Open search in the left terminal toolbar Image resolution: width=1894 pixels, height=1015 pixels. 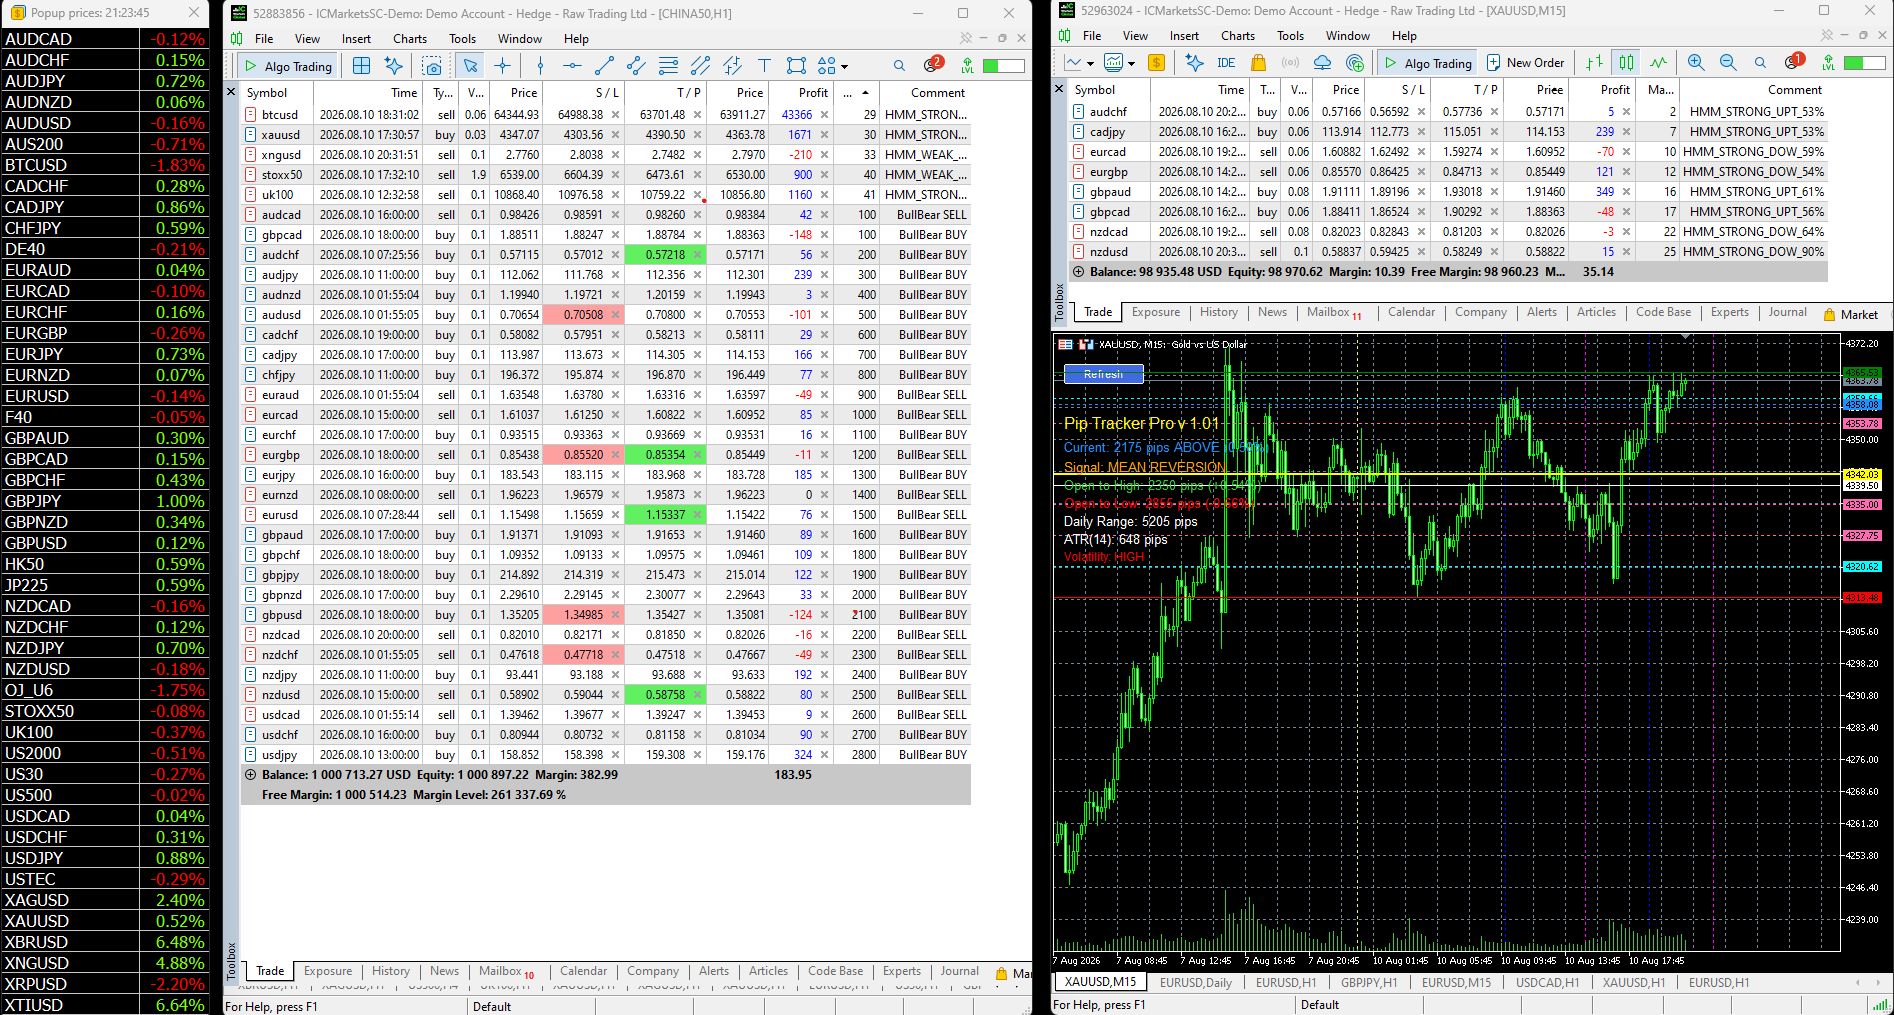[899, 66]
